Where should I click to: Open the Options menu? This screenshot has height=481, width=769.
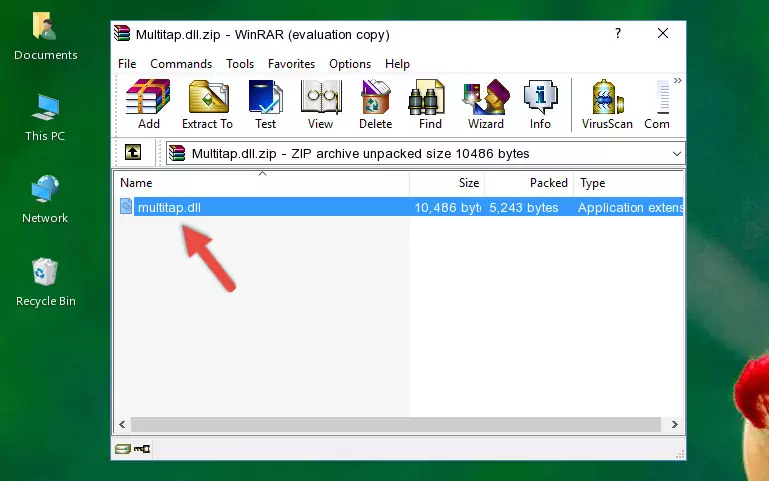tap(350, 64)
